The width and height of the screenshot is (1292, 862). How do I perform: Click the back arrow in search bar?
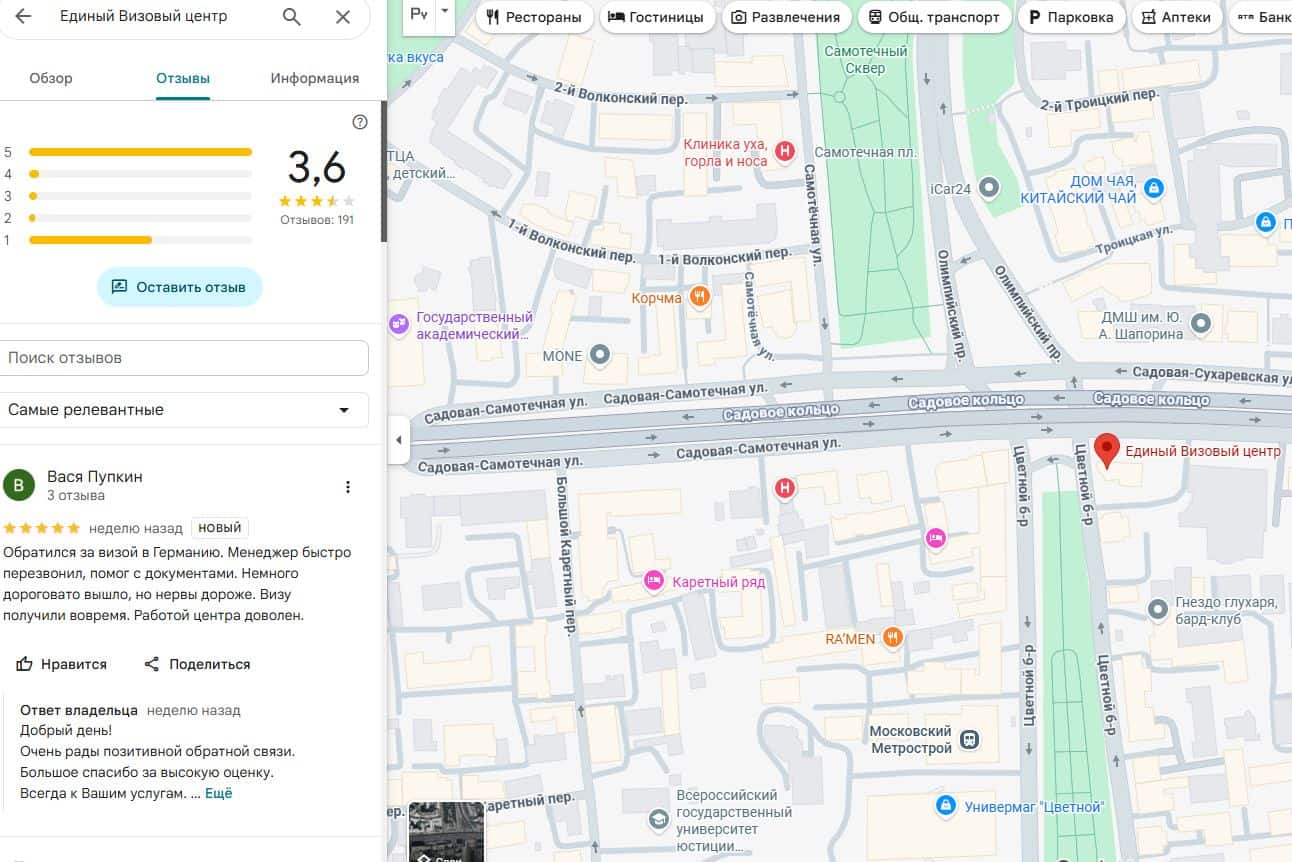23,17
